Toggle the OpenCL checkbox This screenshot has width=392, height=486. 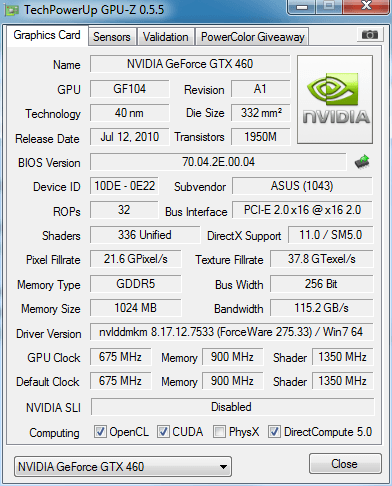coord(100,431)
